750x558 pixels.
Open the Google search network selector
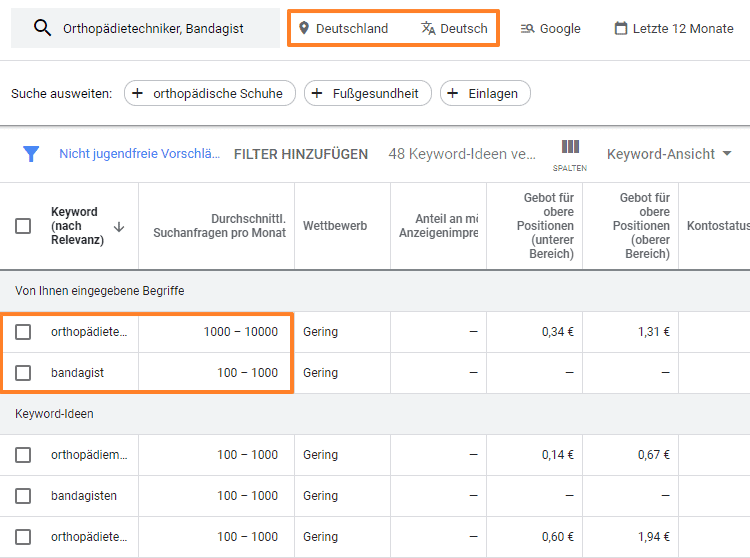pos(551,29)
